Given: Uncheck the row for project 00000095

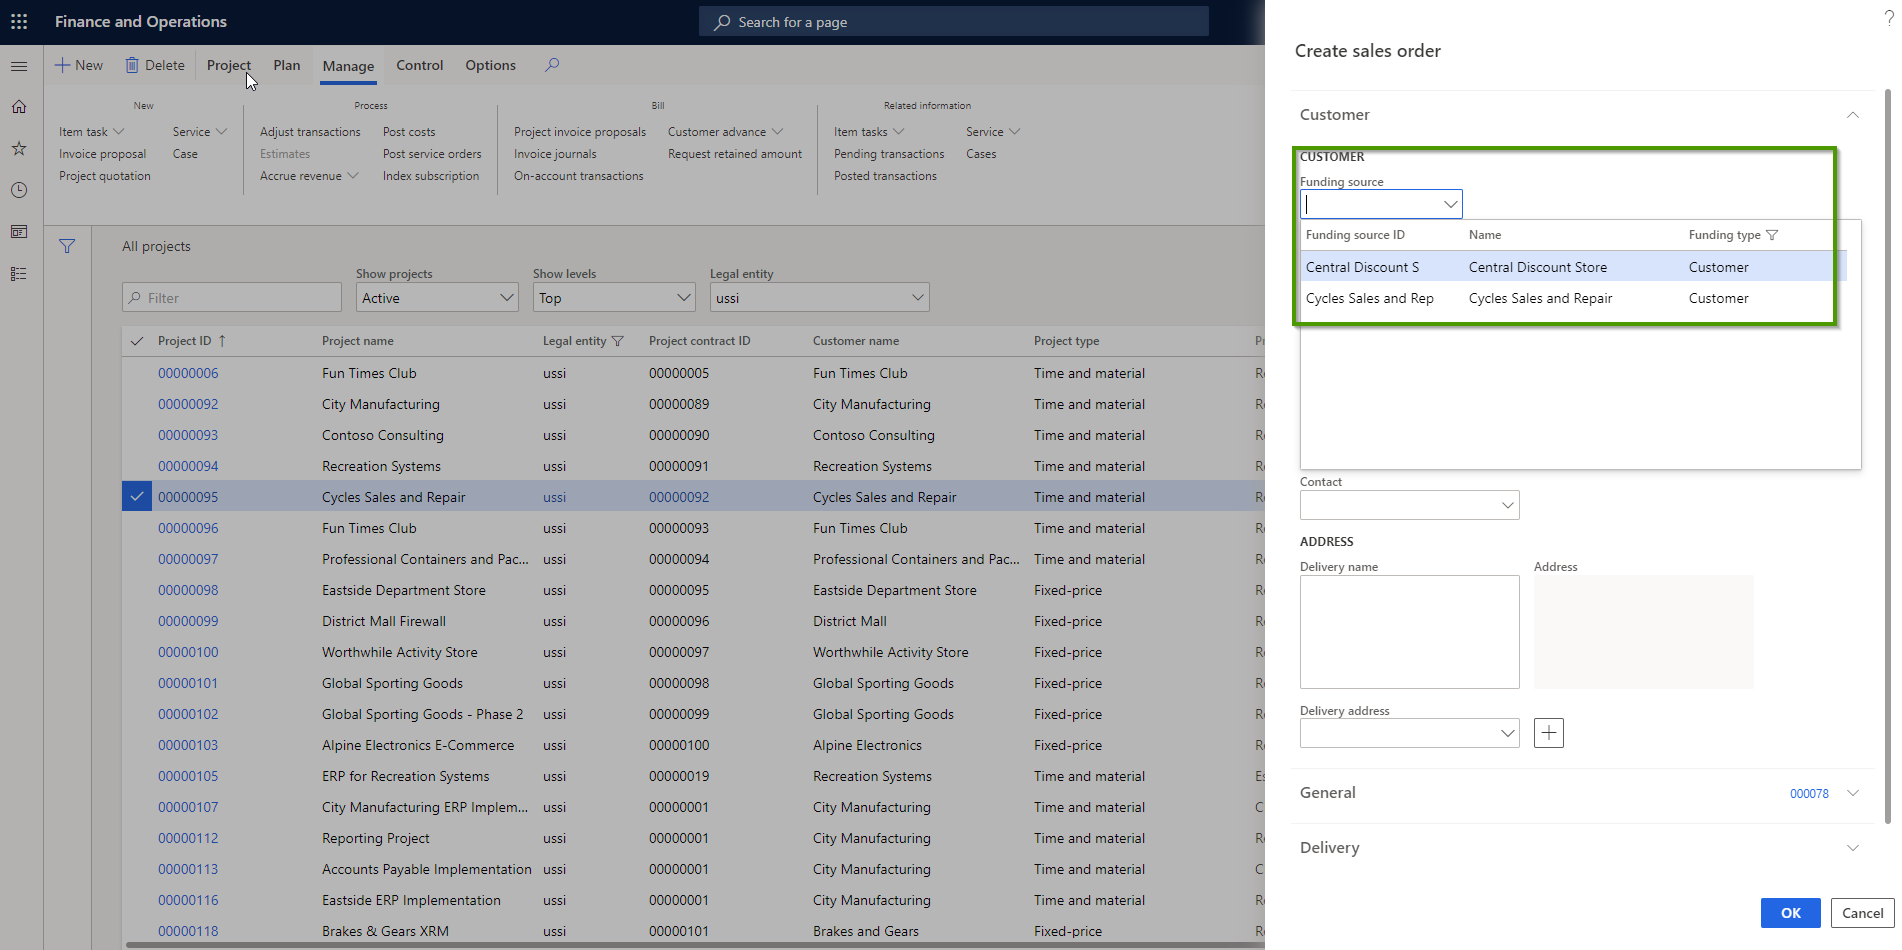Looking at the screenshot, I should coord(136,496).
